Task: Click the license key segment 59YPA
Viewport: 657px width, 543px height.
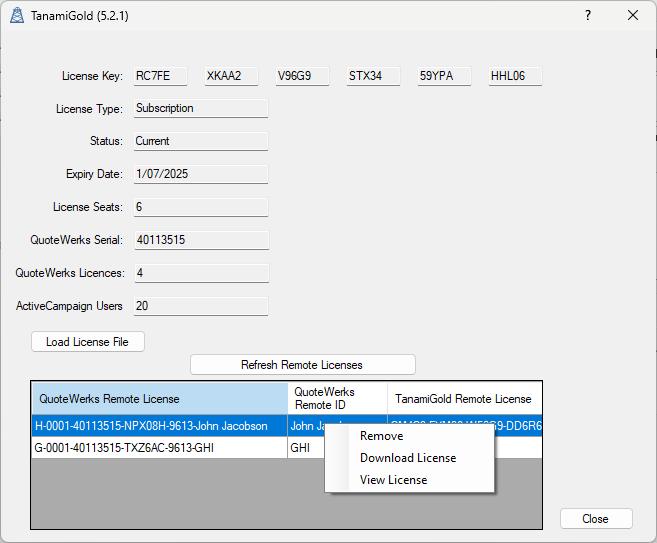Action: 443,76
